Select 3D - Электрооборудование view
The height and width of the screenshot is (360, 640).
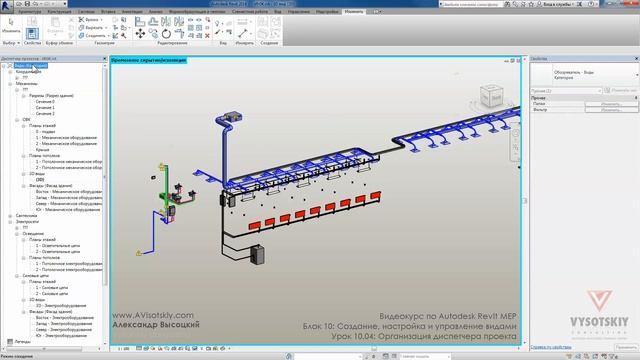[61, 306]
